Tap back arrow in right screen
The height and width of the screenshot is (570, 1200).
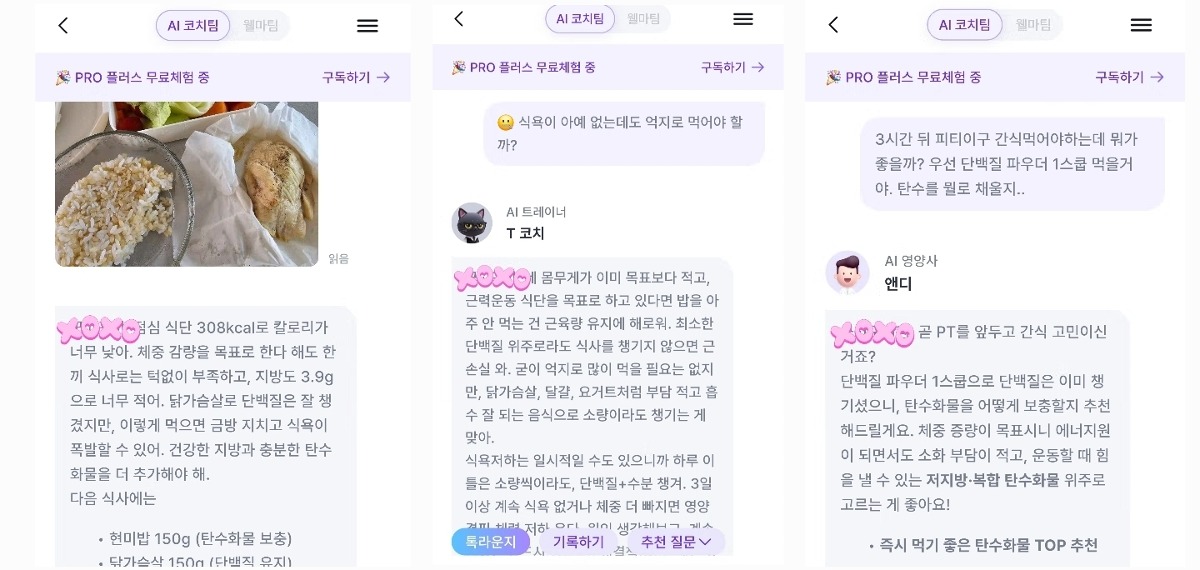pos(833,25)
